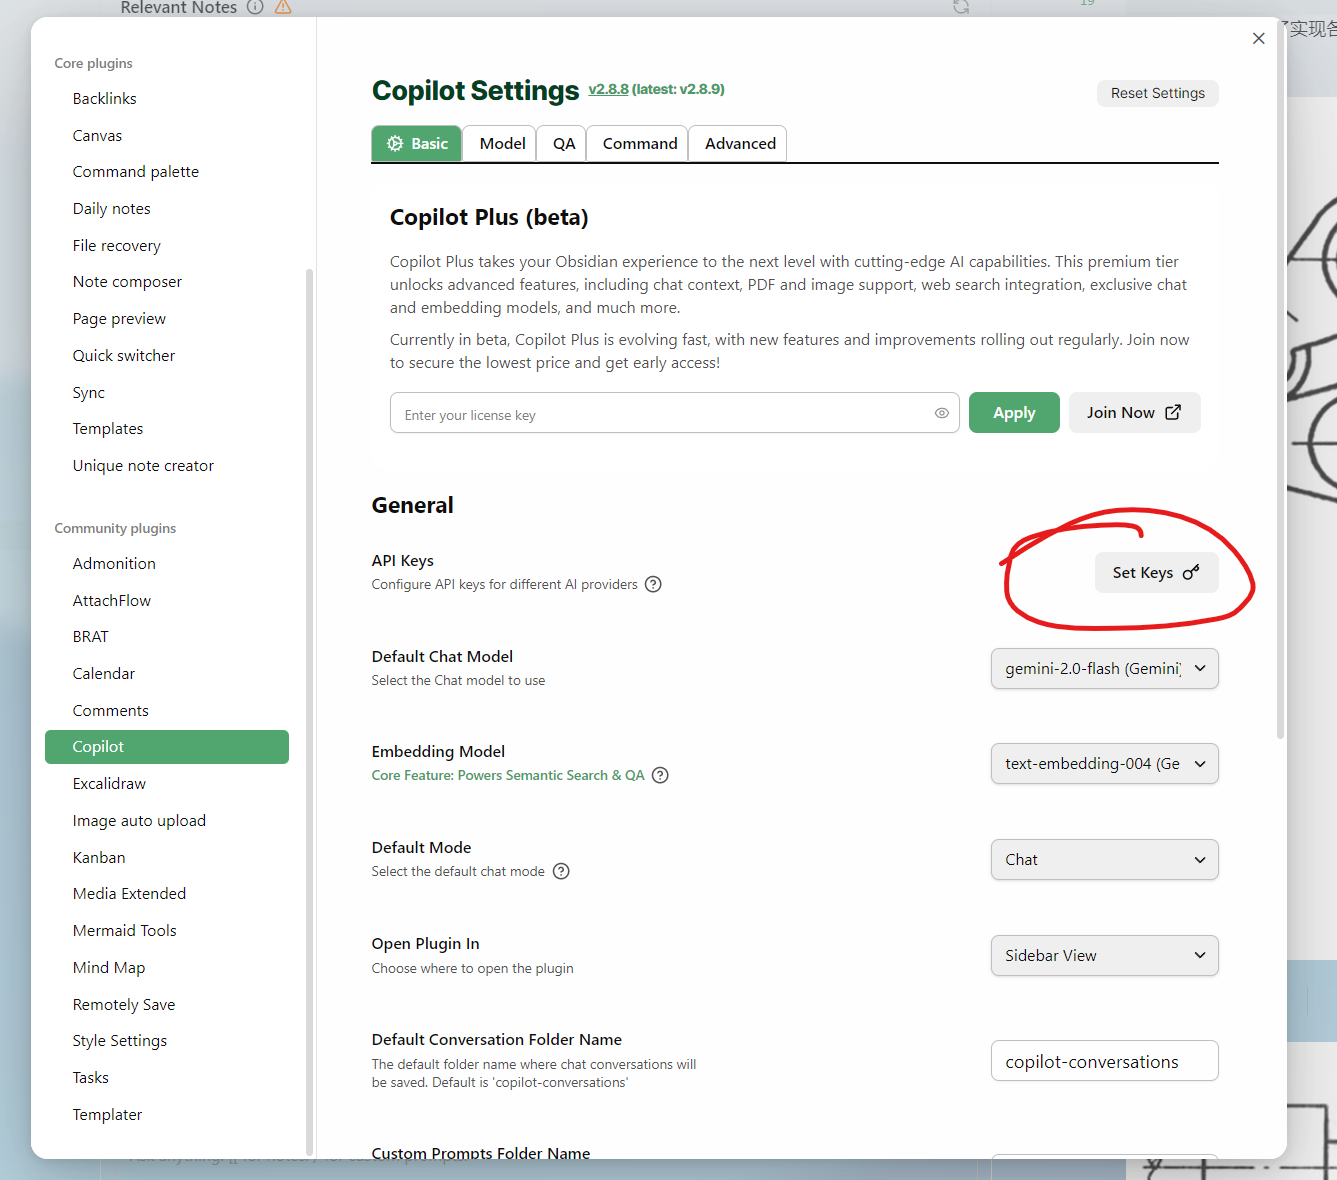Open the Advanced tab
This screenshot has height=1180, width=1337.
[x=740, y=143]
